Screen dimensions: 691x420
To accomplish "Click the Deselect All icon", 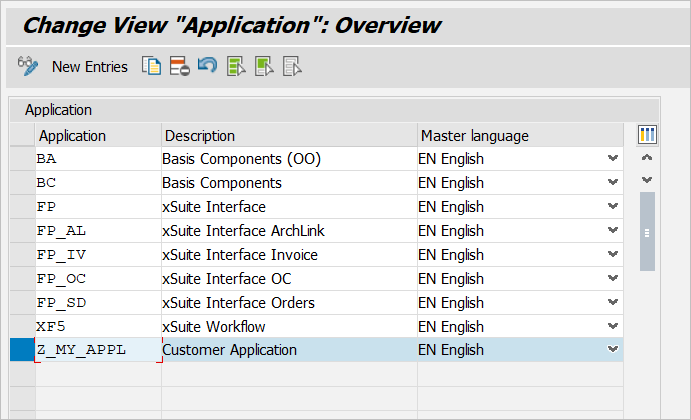I will 292,67.
